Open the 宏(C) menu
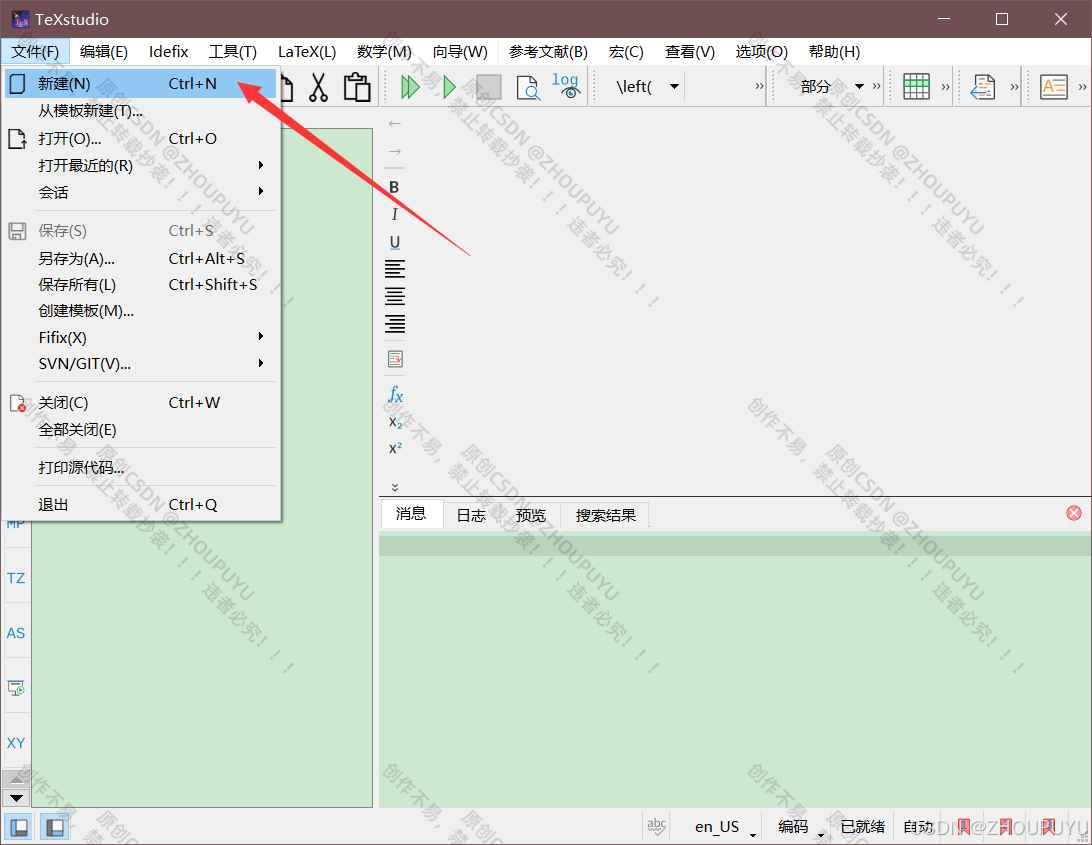The height and width of the screenshot is (845, 1092). (626, 52)
